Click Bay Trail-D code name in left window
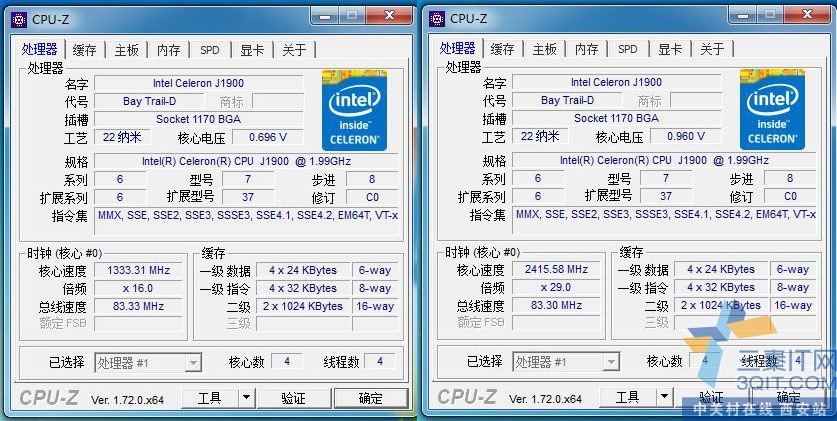Viewport: 837px width, 421px height. (x=149, y=101)
